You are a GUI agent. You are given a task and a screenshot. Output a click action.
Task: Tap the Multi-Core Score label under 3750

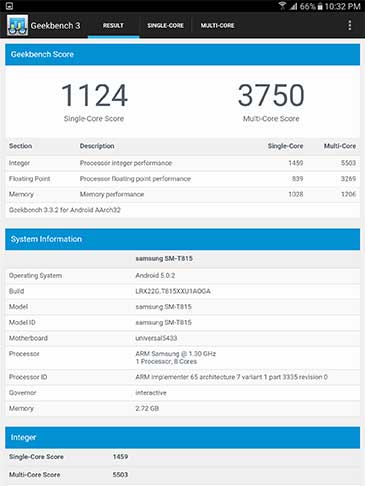[271, 119]
